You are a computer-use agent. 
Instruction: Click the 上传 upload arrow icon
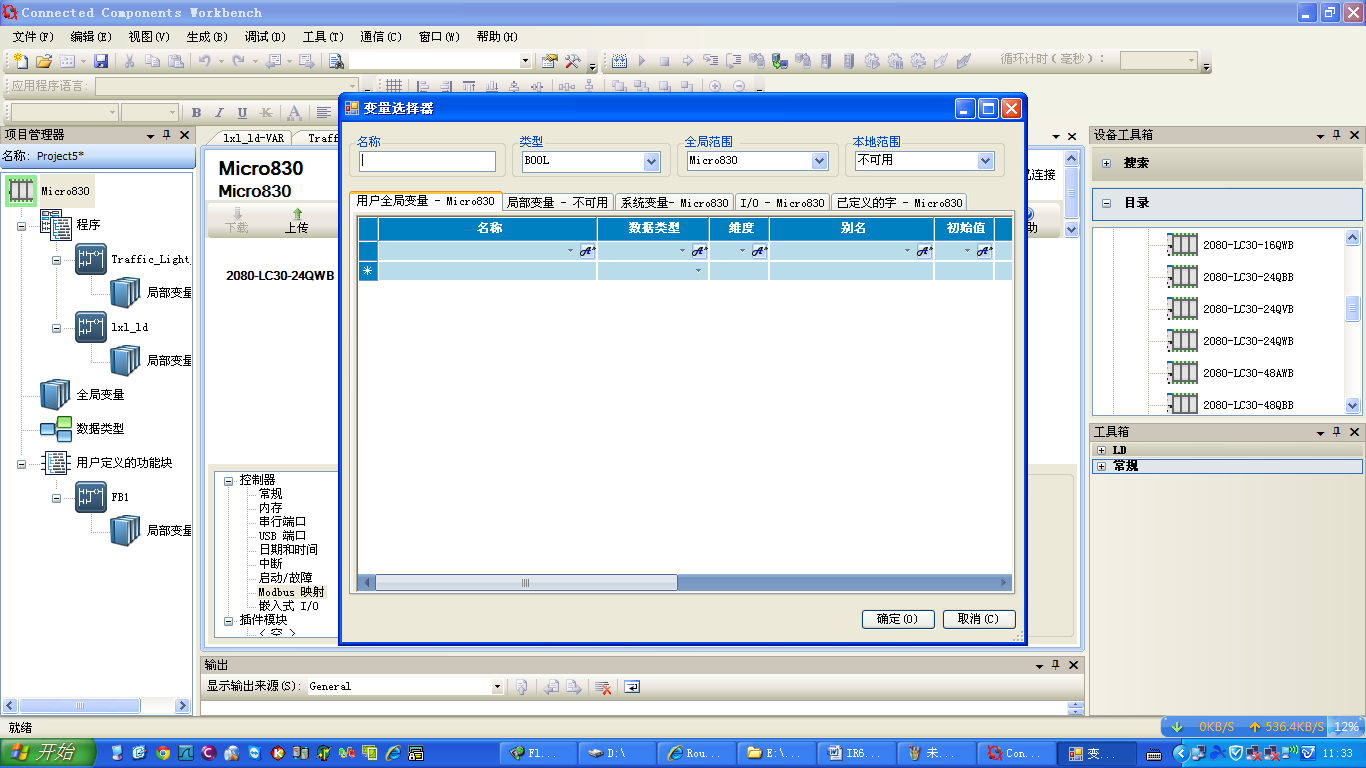pyautogui.click(x=296, y=214)
